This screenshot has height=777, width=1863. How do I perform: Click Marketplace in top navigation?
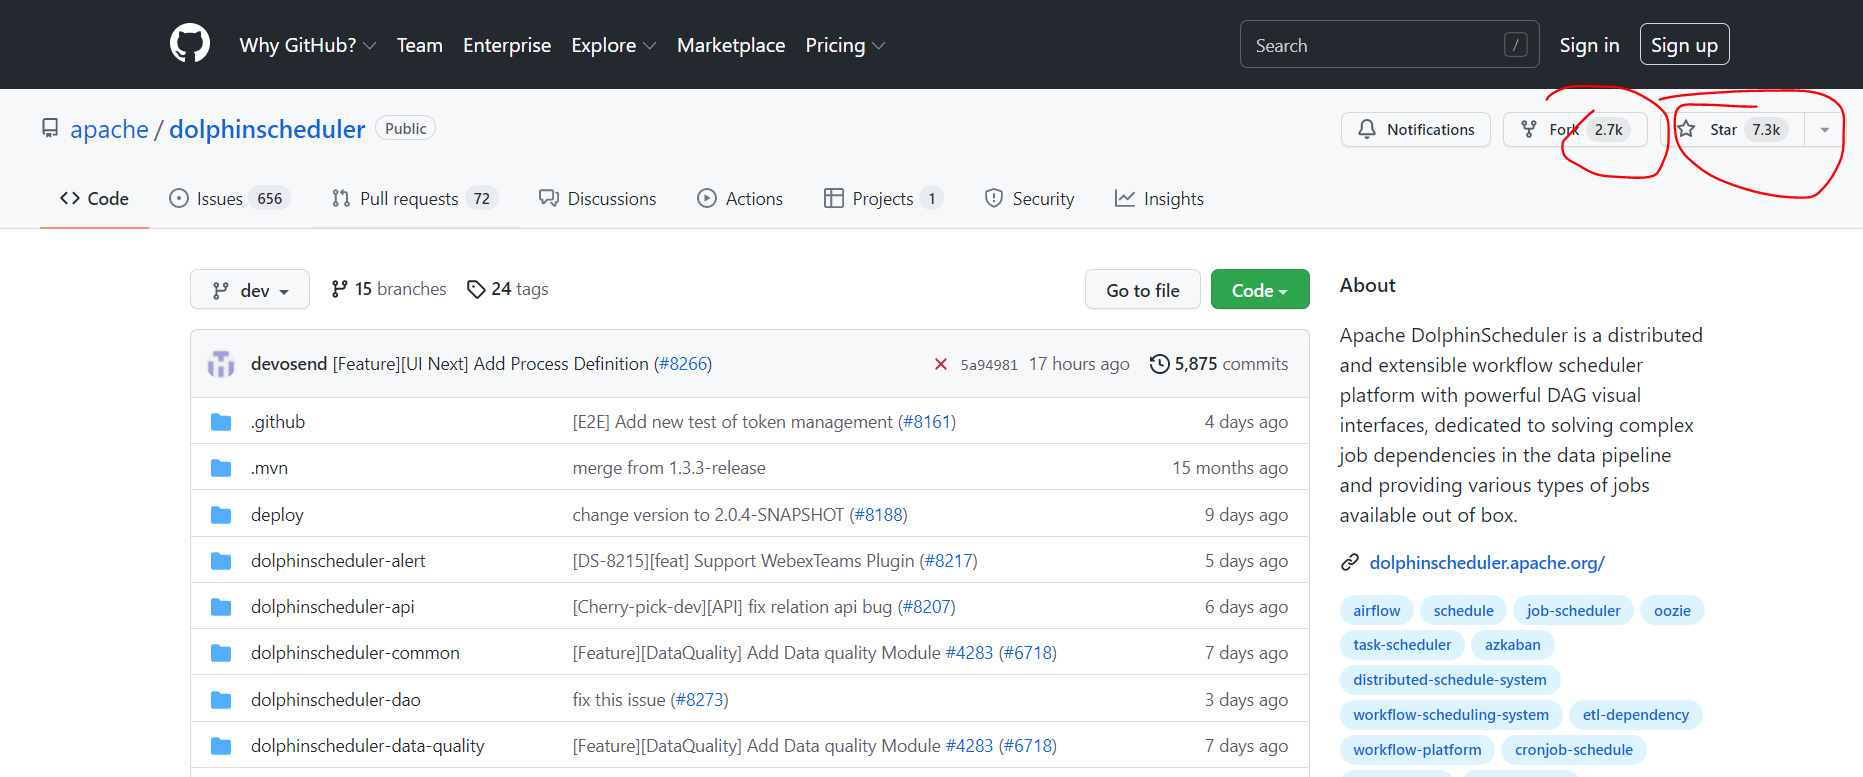(x=731, y=45)
